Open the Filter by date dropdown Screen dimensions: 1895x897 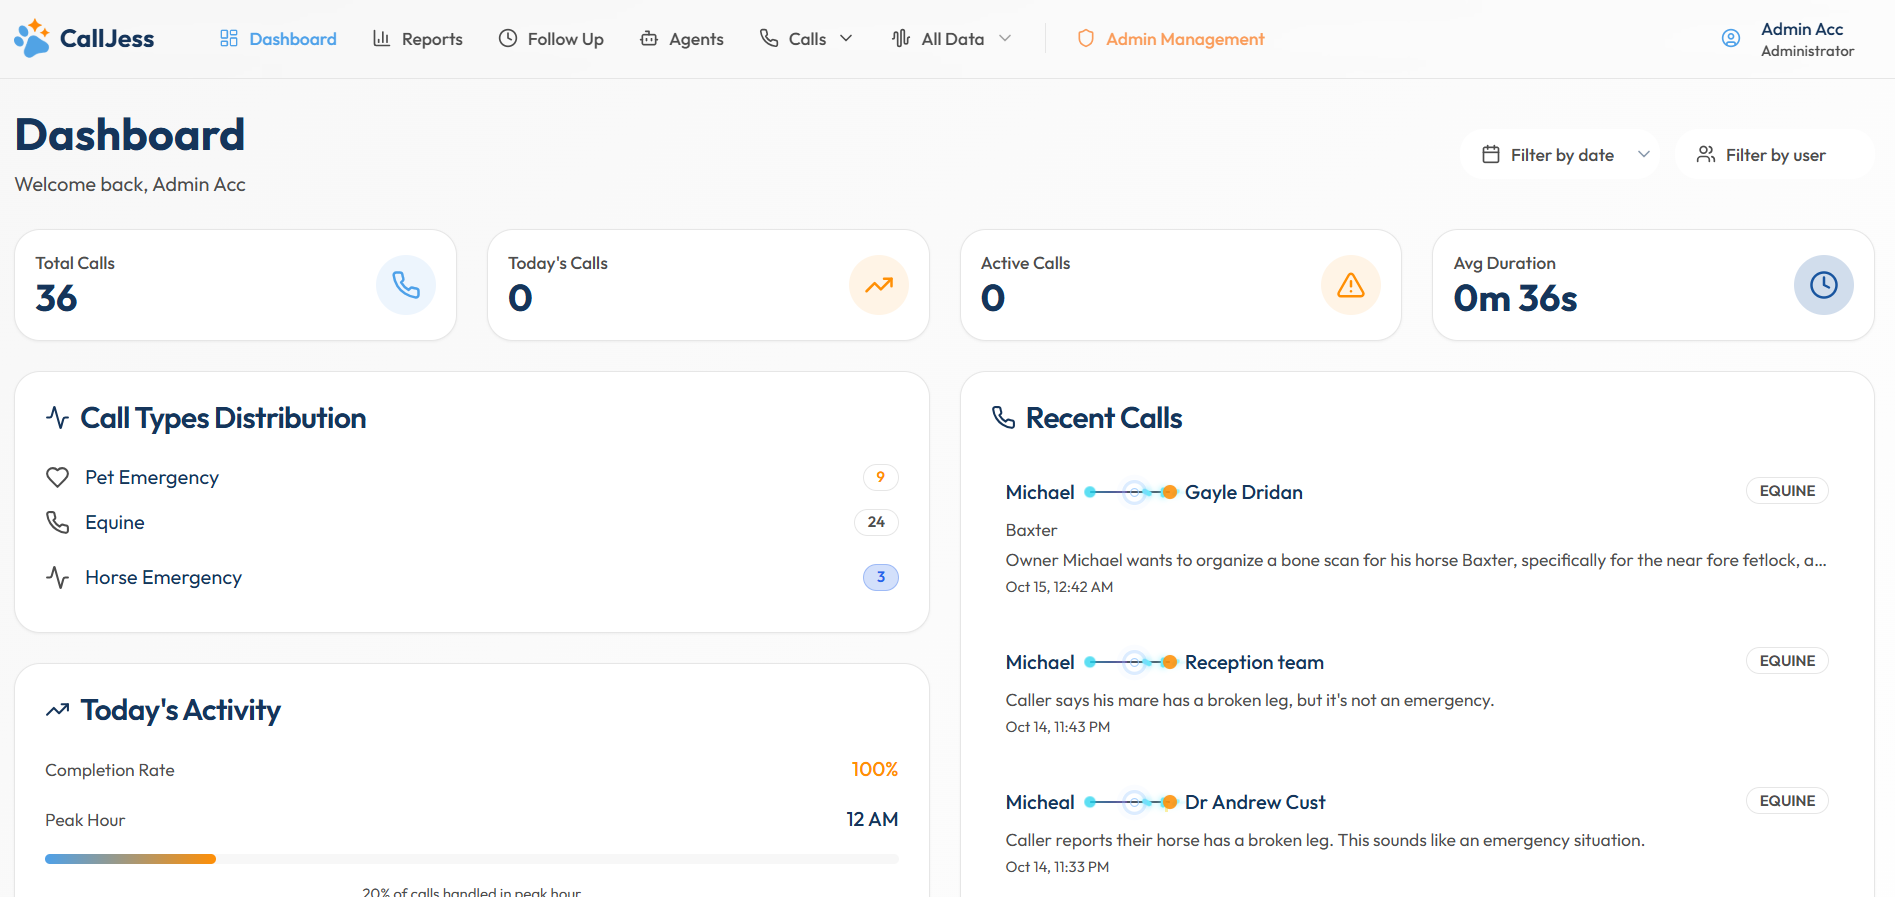point(1560,155)
